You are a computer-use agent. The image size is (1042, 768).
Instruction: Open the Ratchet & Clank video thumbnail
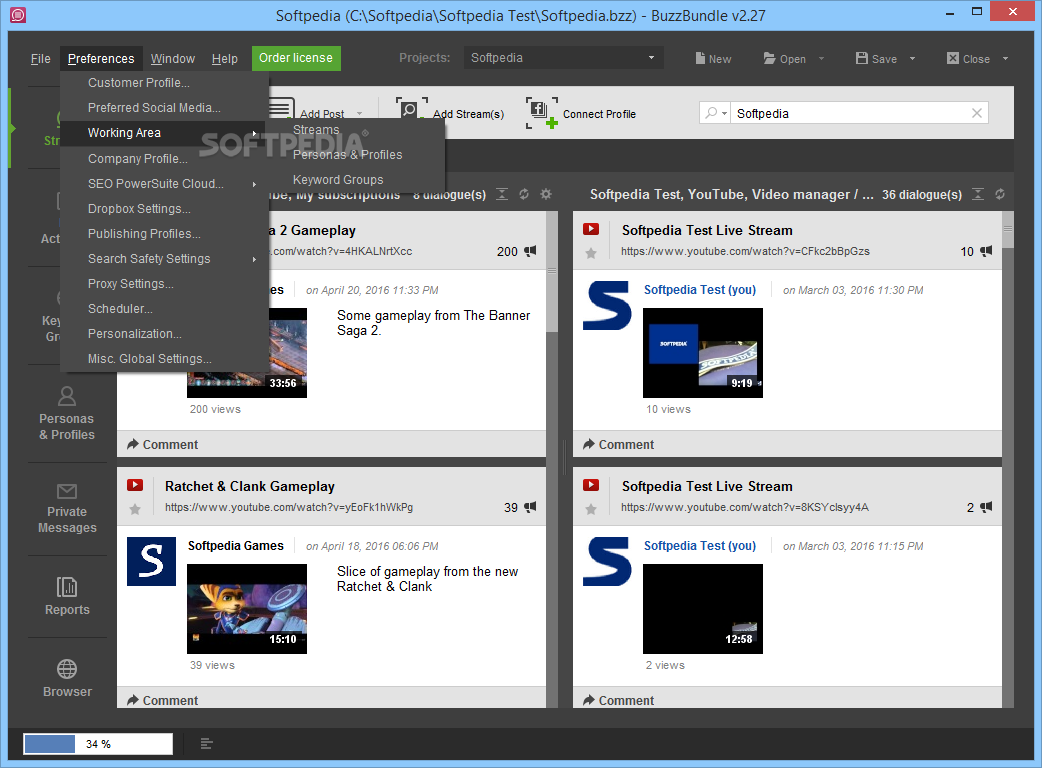(247, 609)
